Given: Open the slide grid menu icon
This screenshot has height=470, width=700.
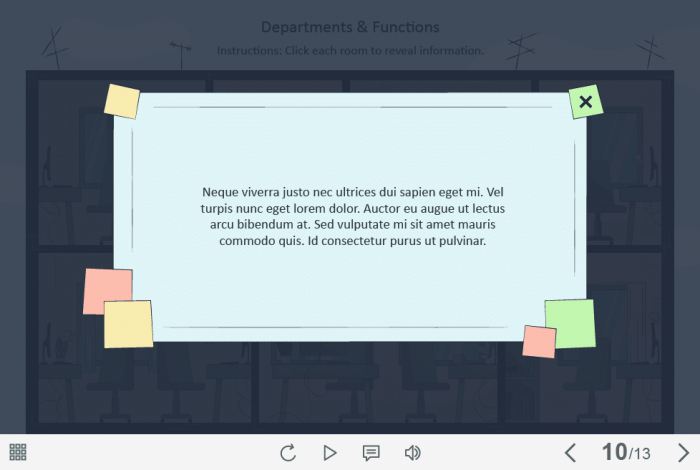Looking at the screenshot, I should click(x=18, y=452).
